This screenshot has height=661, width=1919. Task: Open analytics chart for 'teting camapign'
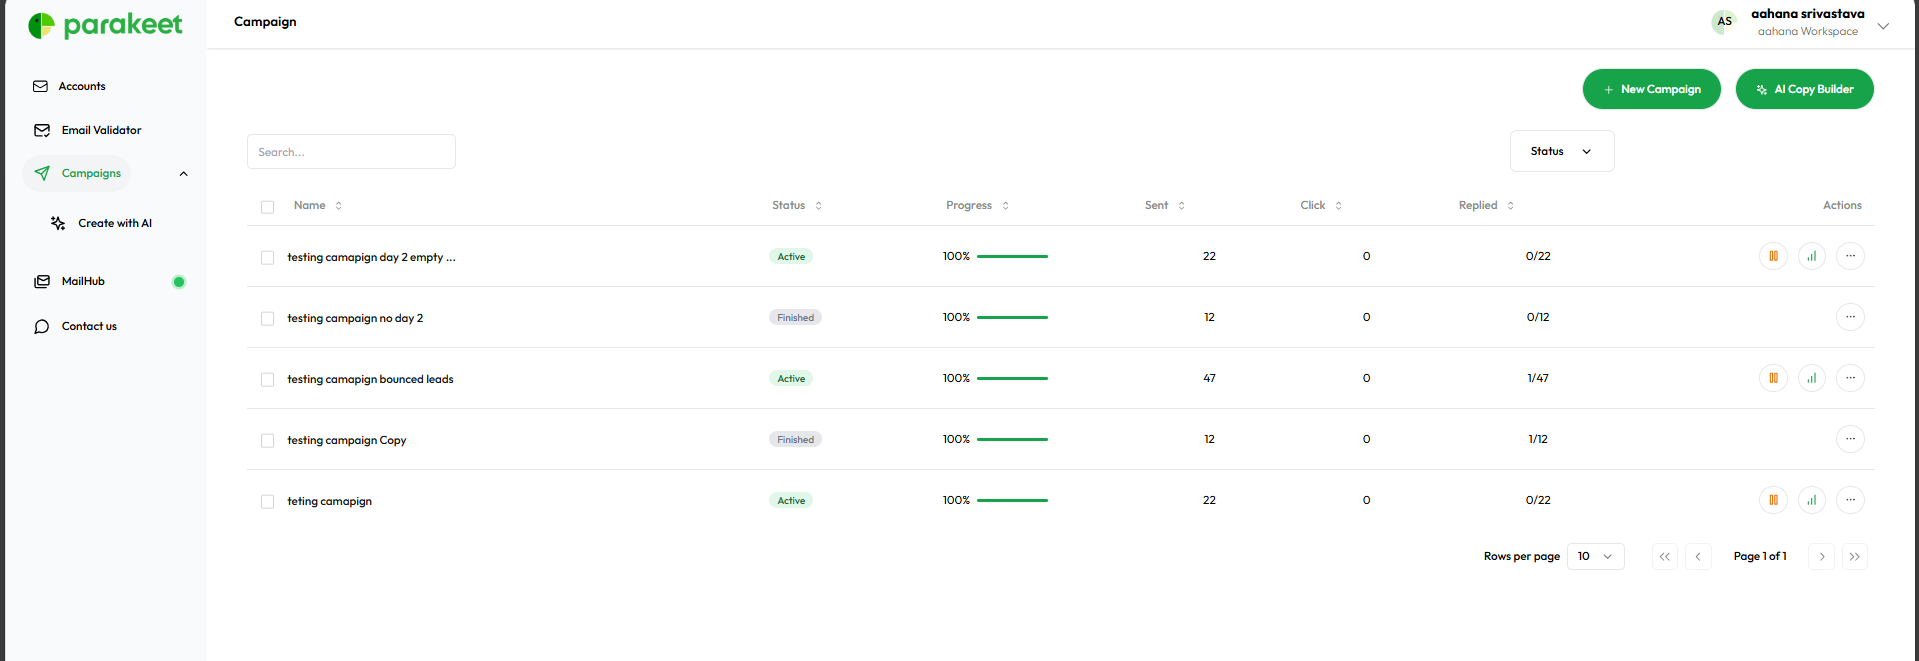(x=1811, y=500)
